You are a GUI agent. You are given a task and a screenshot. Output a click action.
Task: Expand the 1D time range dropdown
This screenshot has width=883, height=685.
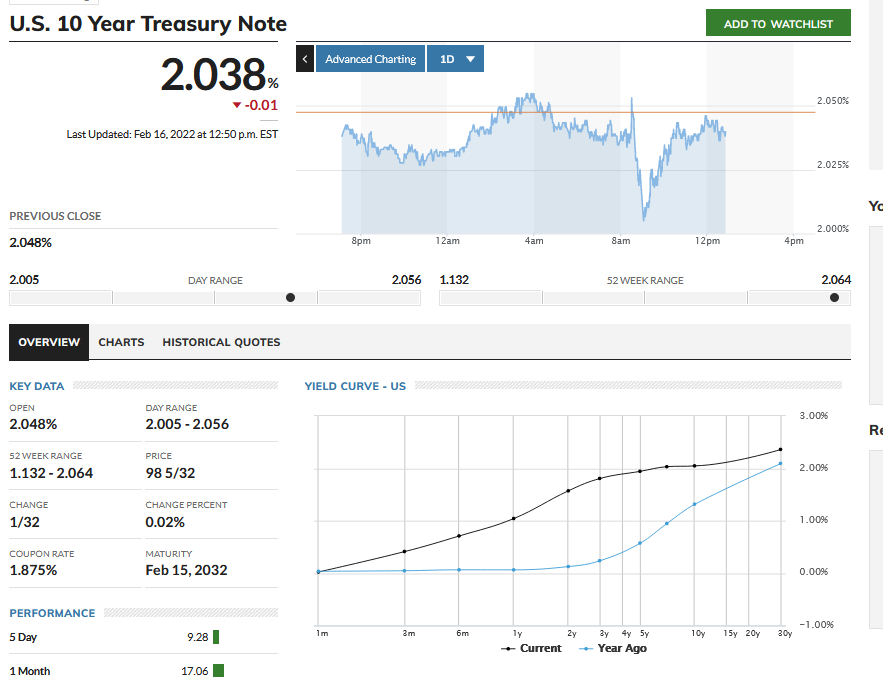455,59
